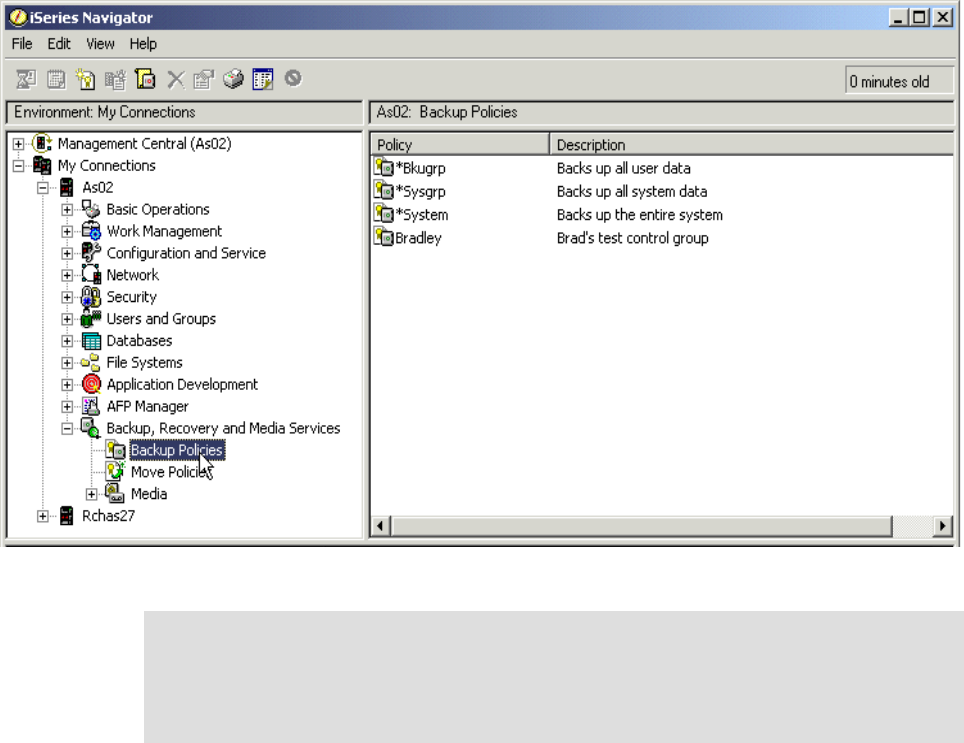Sort by the Policy column header
Screen dimensions: 964x743
tap(460, 144)
